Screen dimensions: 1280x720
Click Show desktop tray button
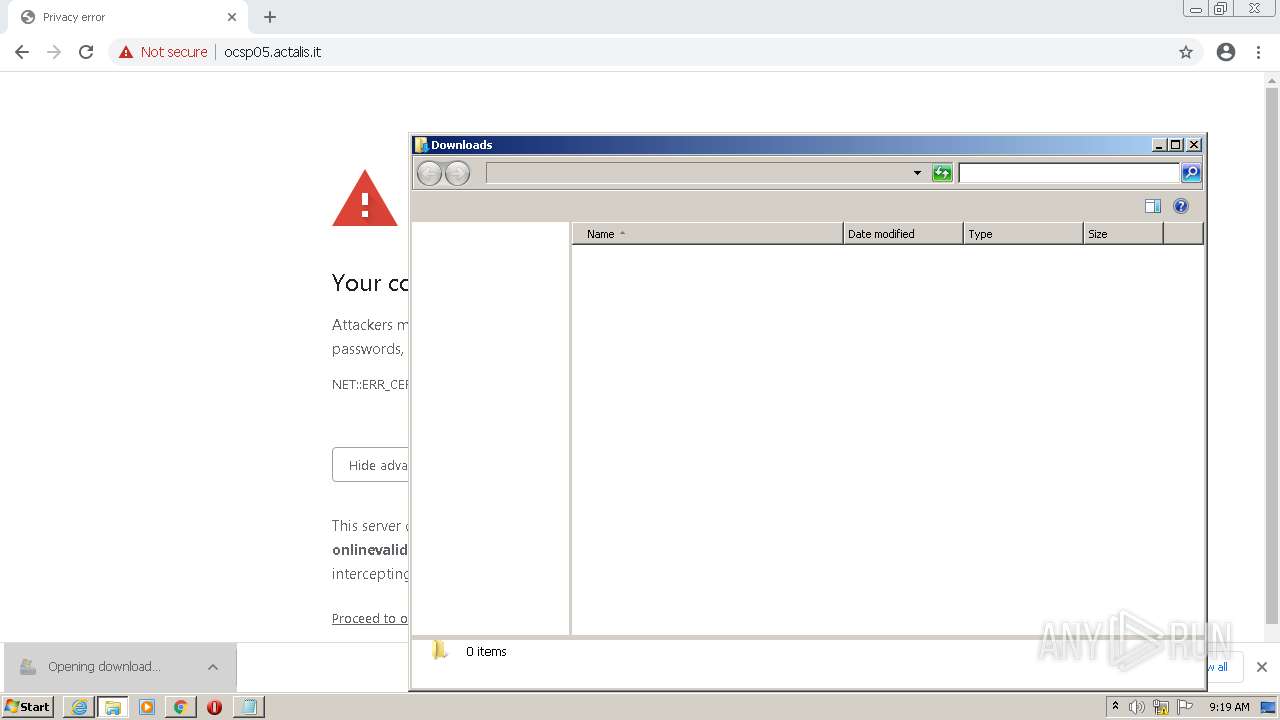[1268, 707]
